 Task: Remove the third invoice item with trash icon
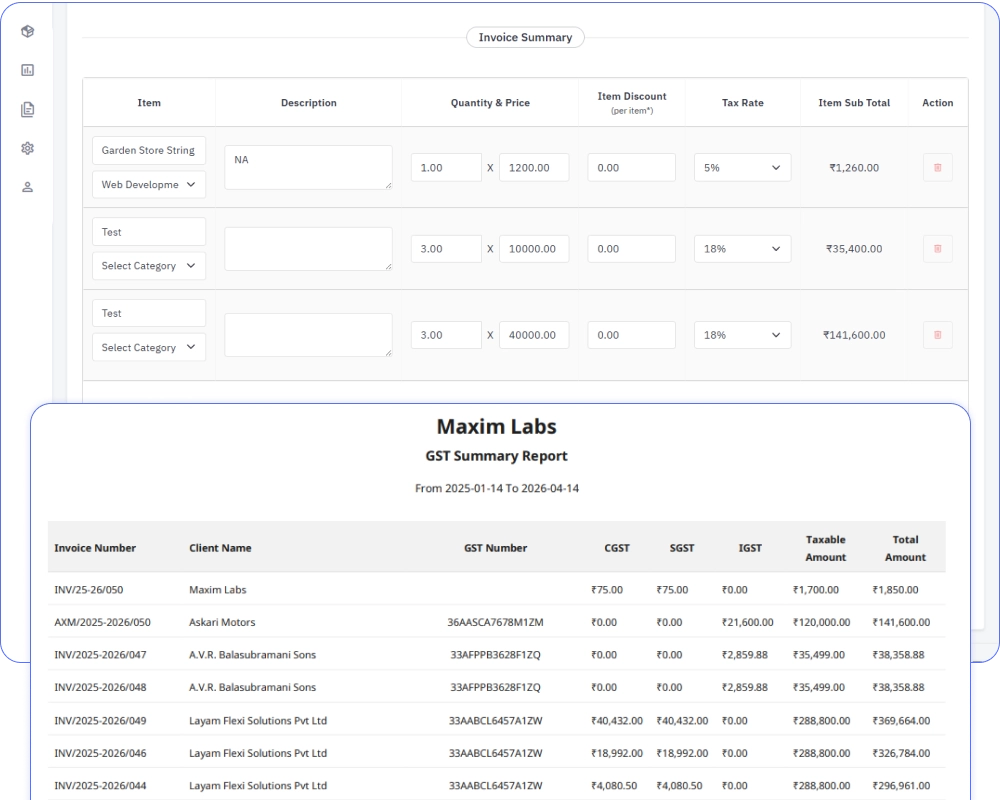pyautogui.click(x=937, y=334)
